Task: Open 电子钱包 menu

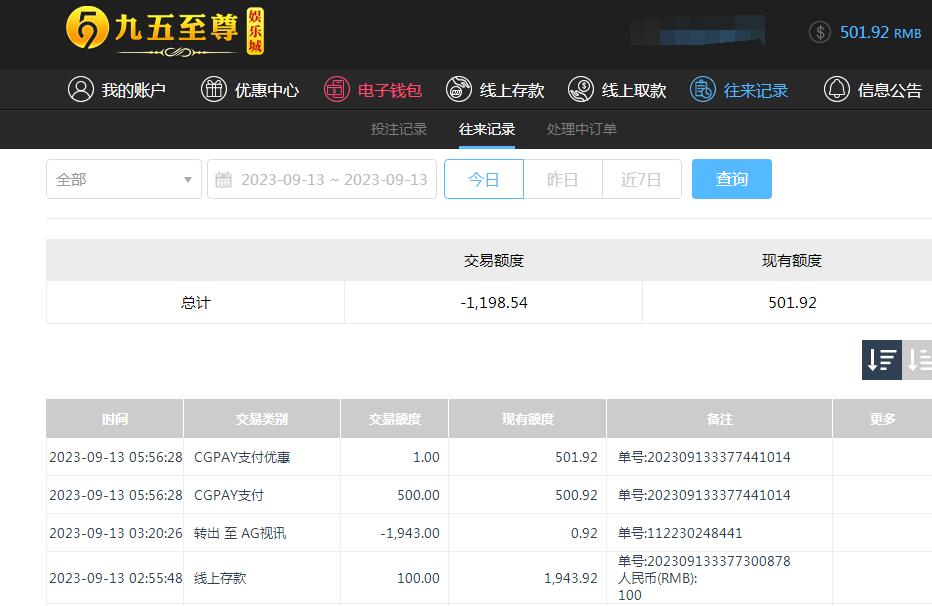Action: (373, 90)
